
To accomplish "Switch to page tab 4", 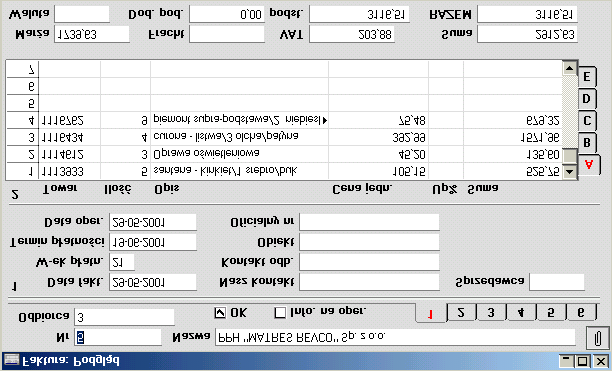I will pyautogui.click(x=521, y=312).
